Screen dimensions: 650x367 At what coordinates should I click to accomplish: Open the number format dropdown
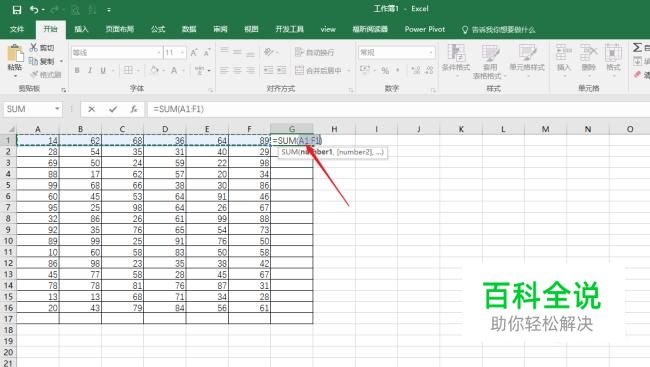pyautogui.click(x=431, y=53)
